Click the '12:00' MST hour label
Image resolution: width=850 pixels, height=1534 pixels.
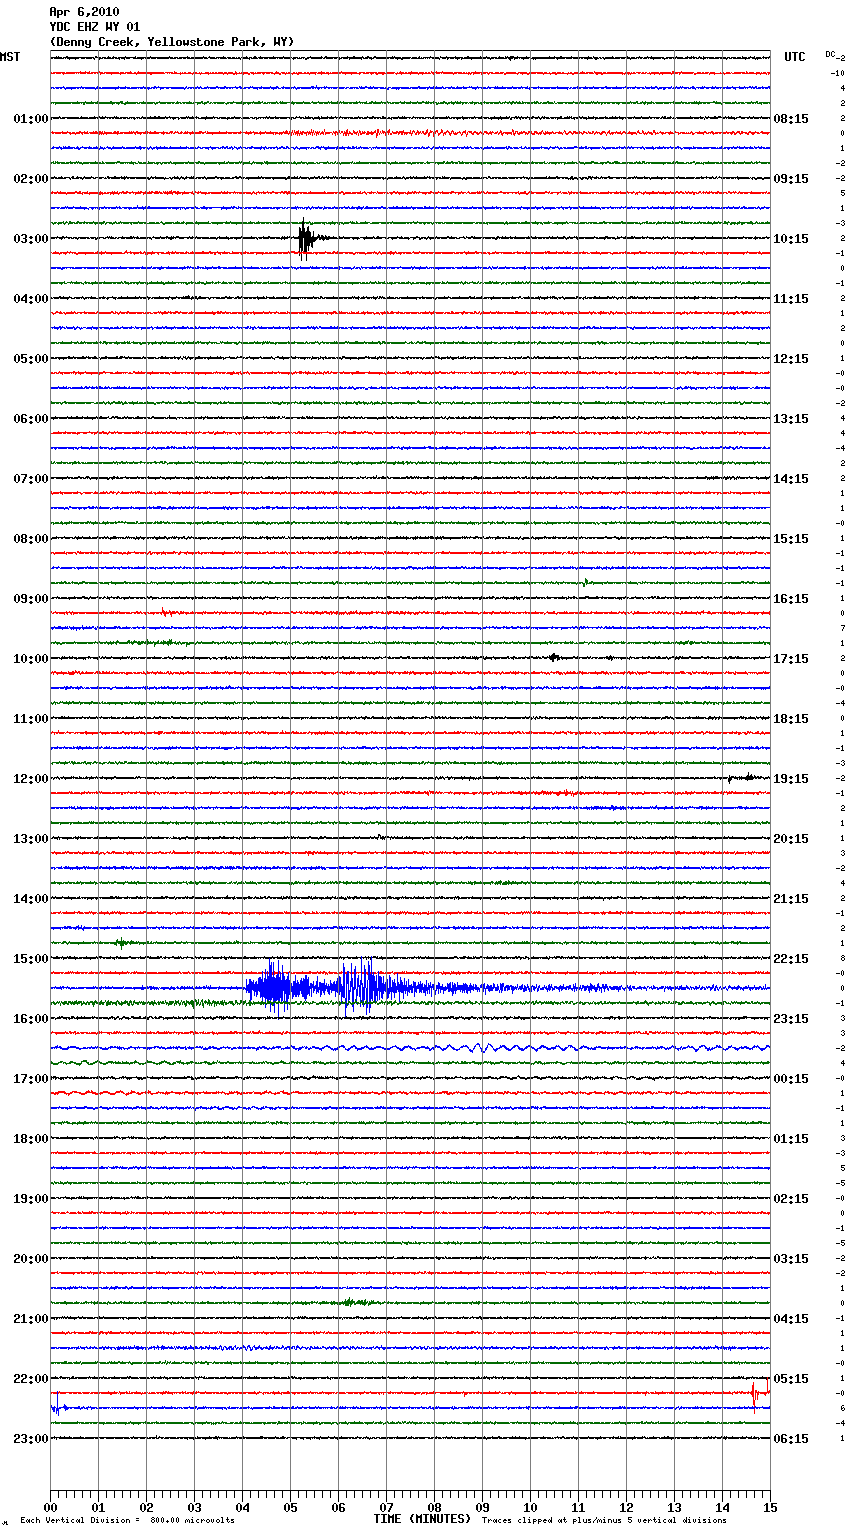(x=30, y=779)
